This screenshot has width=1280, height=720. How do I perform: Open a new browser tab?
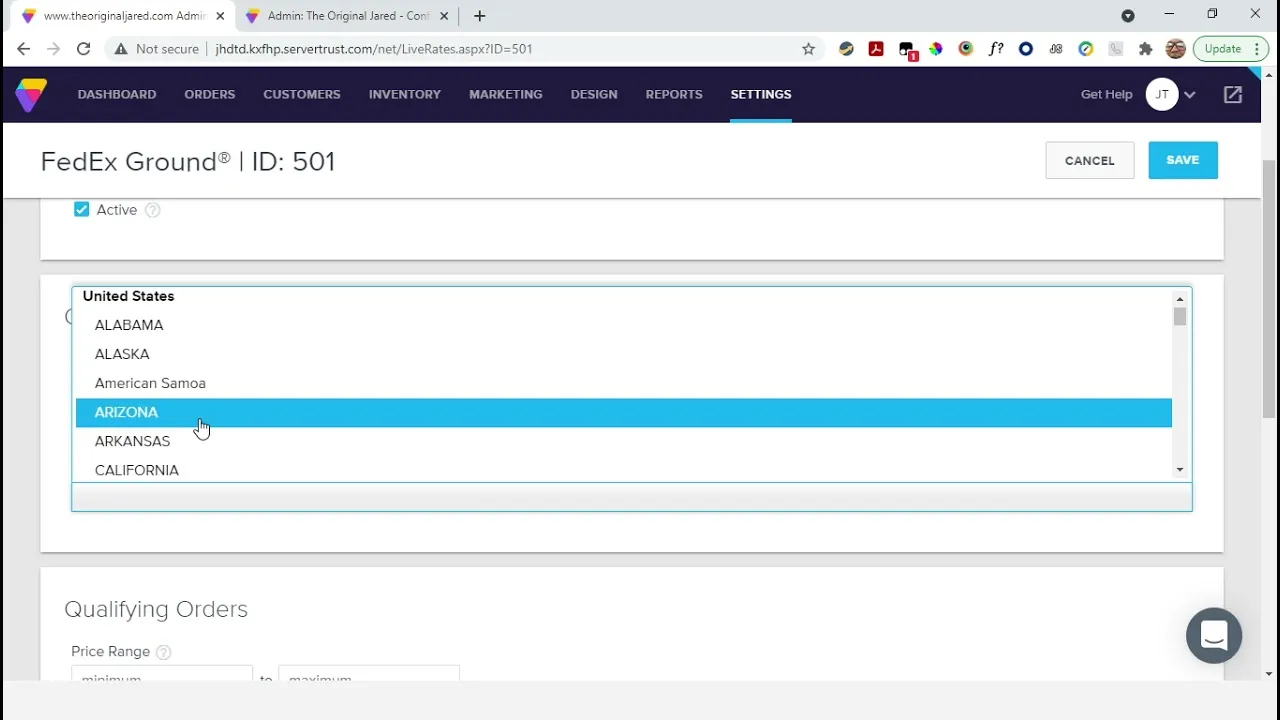480,16
